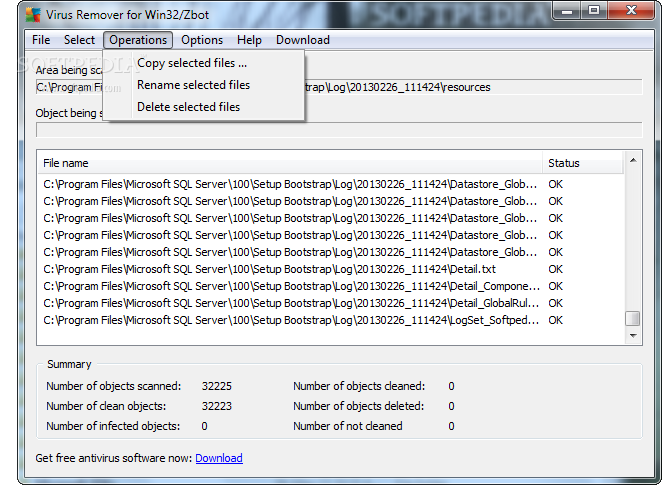Click the Area being scanned path field
This screenshot has height=485, width=662.
(339, 87)
